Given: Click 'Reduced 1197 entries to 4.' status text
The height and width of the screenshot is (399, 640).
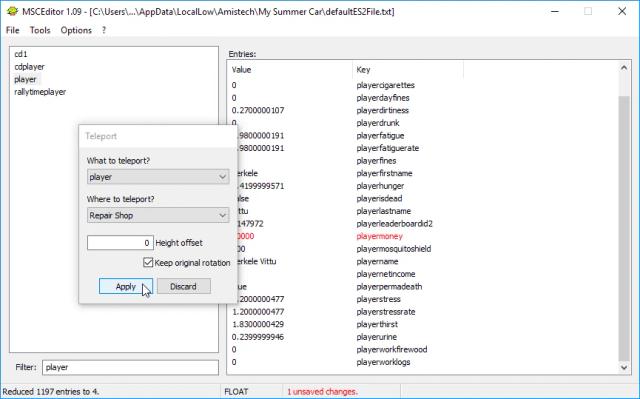Looking at the screenshot, I should coord(51,392).
